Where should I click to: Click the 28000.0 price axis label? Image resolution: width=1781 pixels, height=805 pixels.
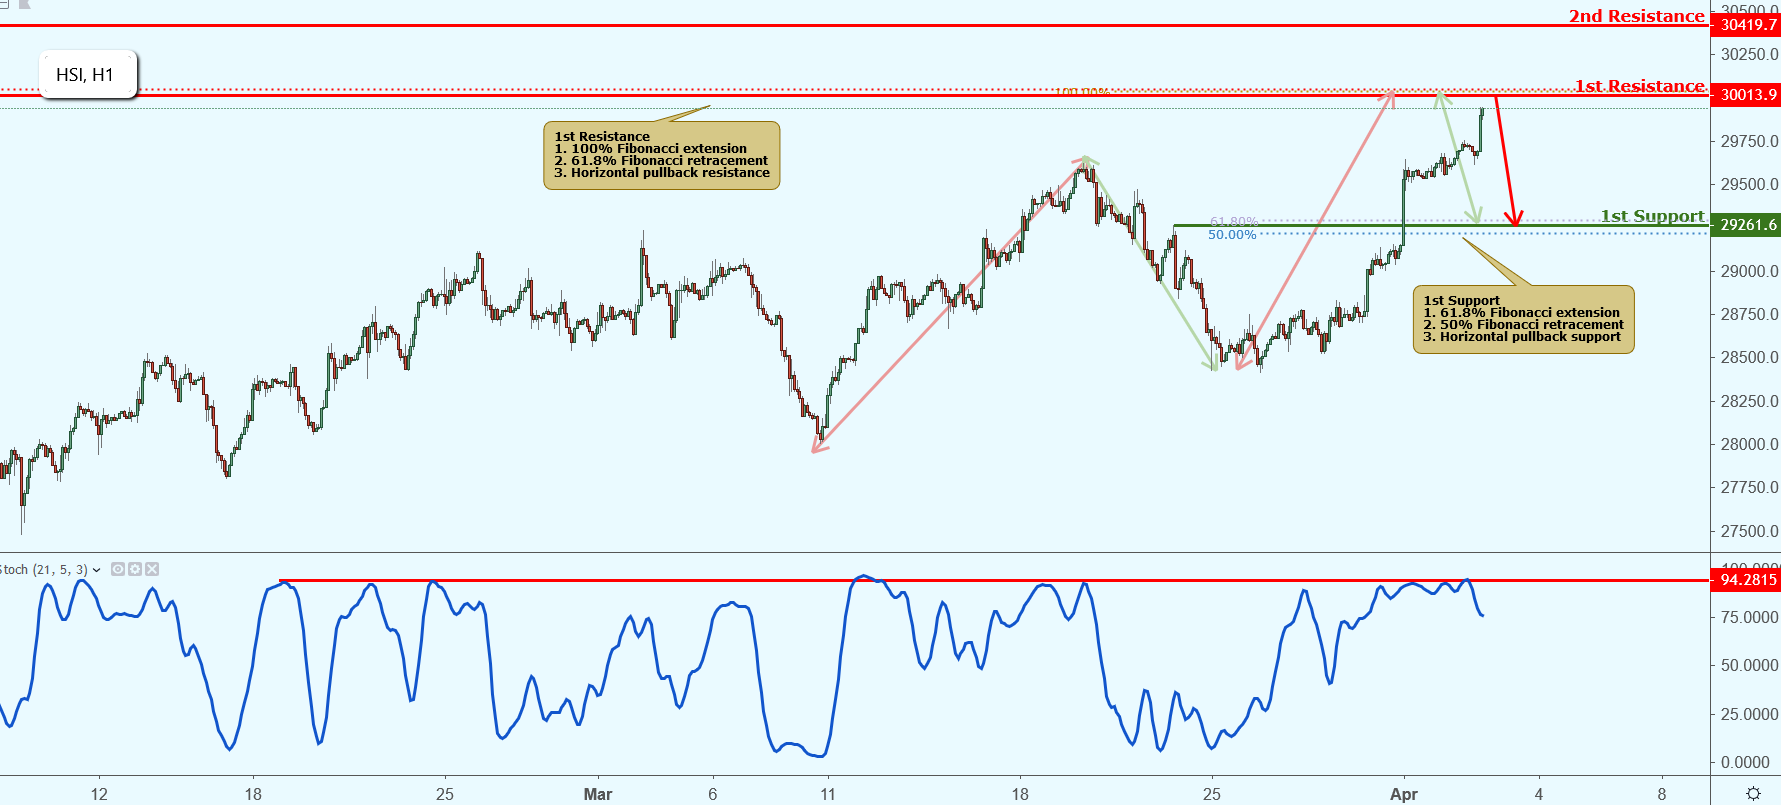[x=1749, y=444]
